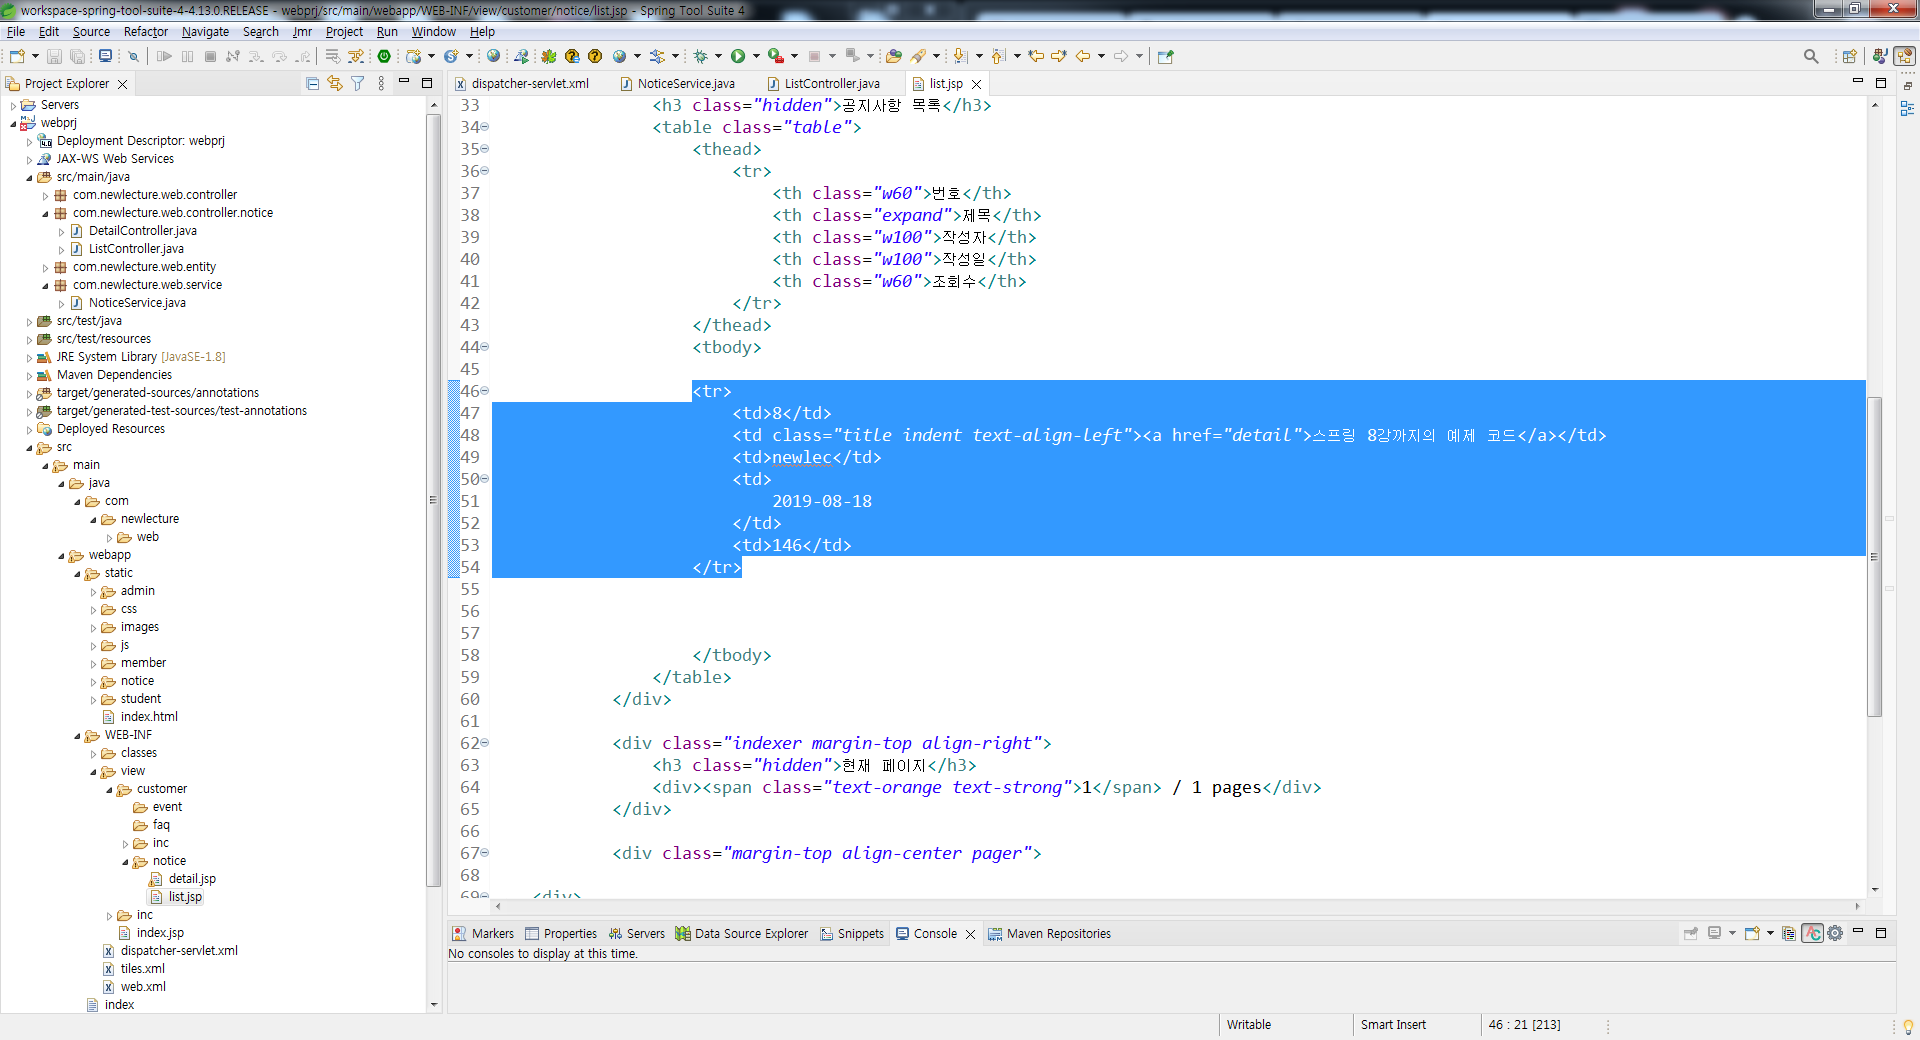
Task: Switch to the Java EE perspective icon
Action: (1880, 56)
